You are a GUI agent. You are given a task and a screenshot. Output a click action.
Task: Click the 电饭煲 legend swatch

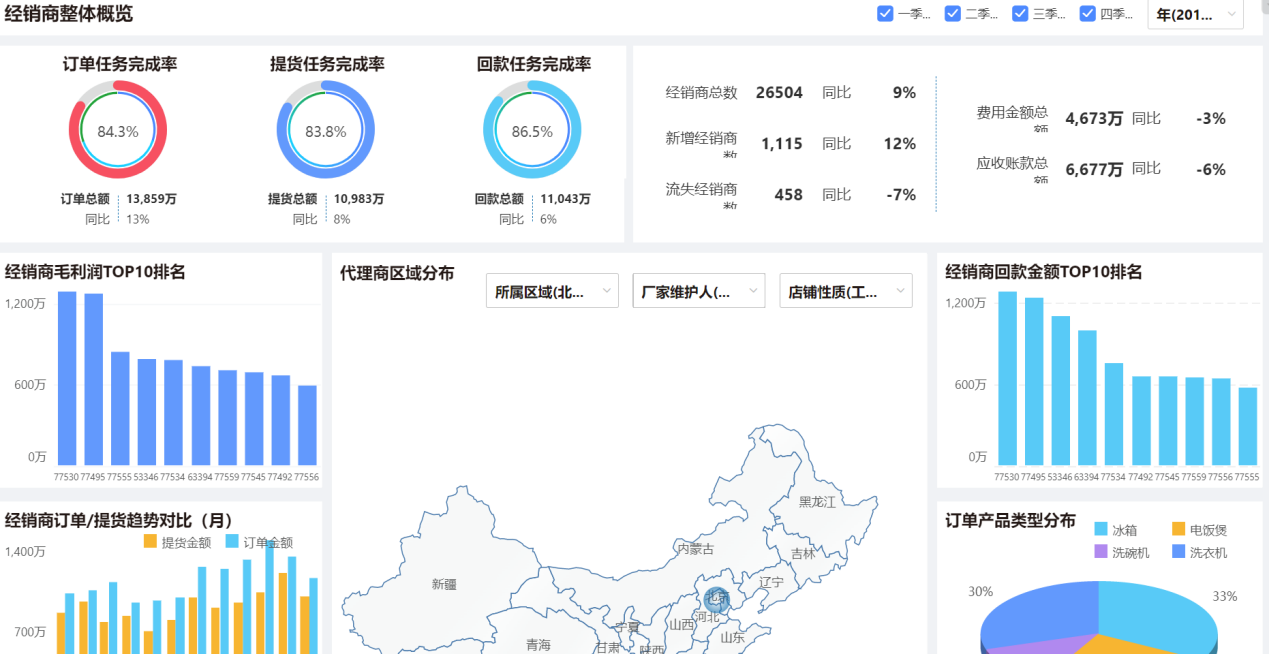click(1179, 530)
